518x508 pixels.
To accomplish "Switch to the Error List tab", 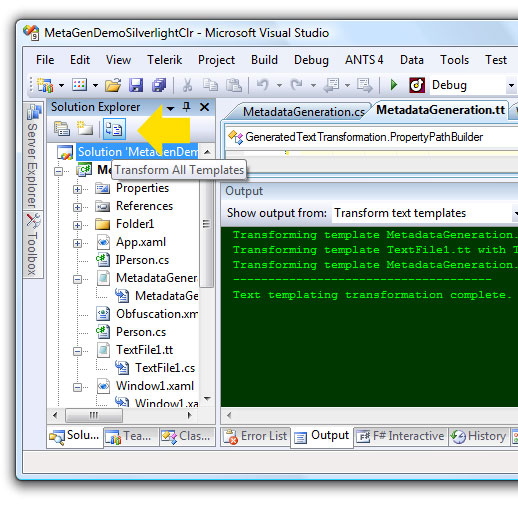I will pyautogui.click(x=255, y=436).
